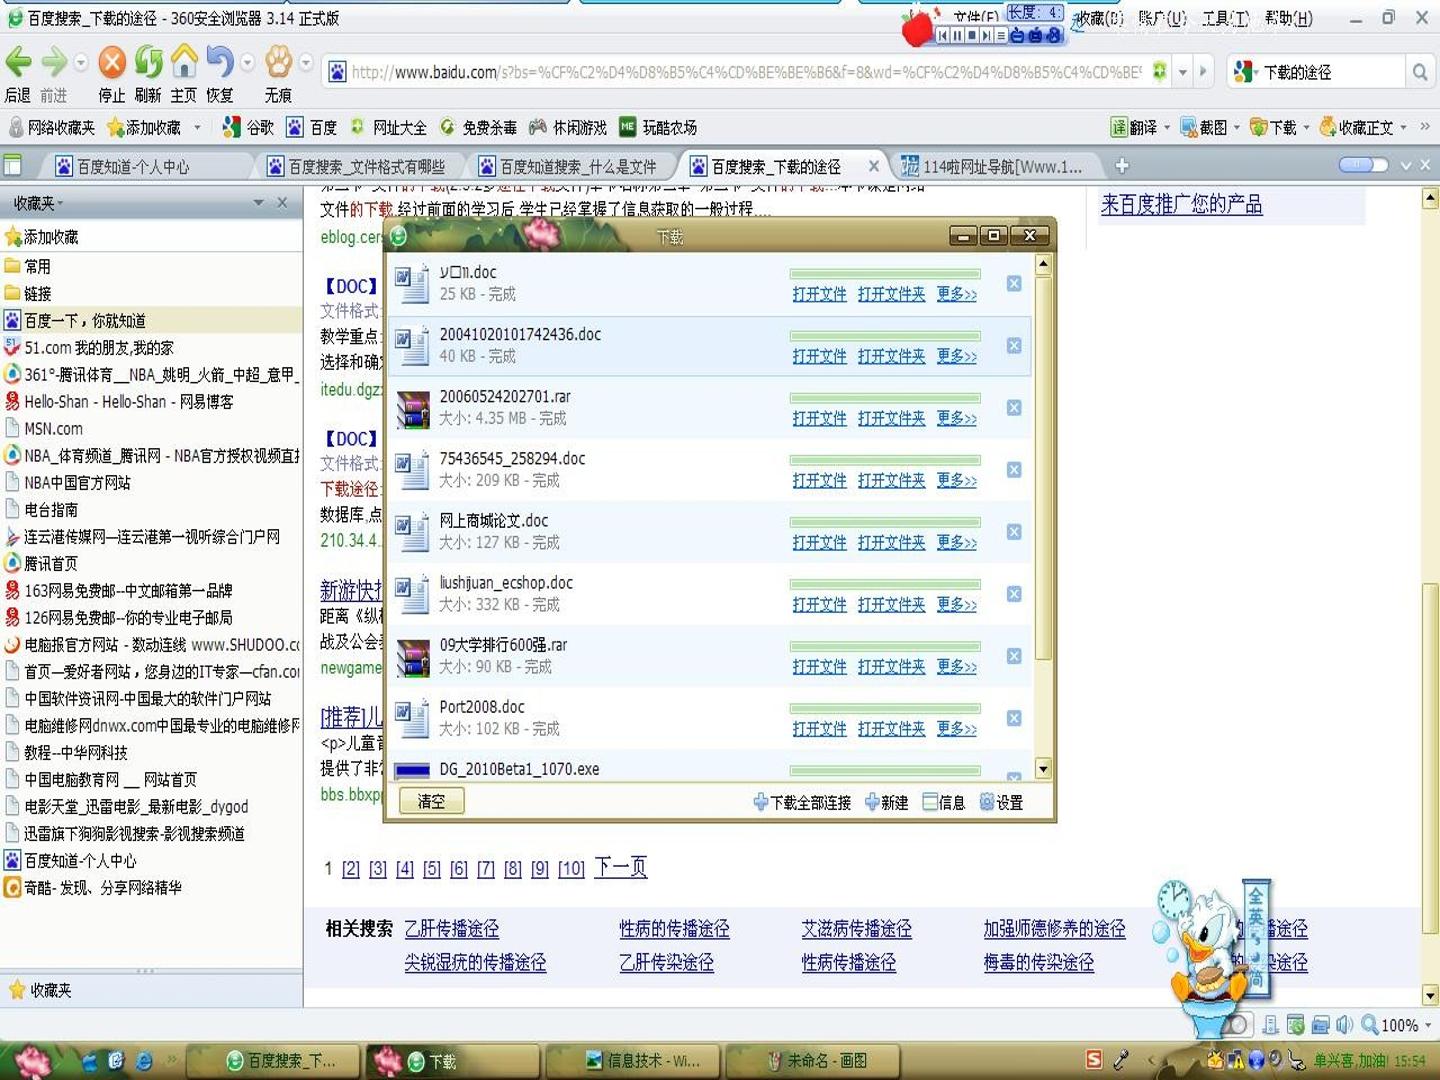Open the dropdown next to 无痕 icon

point(306,62)
